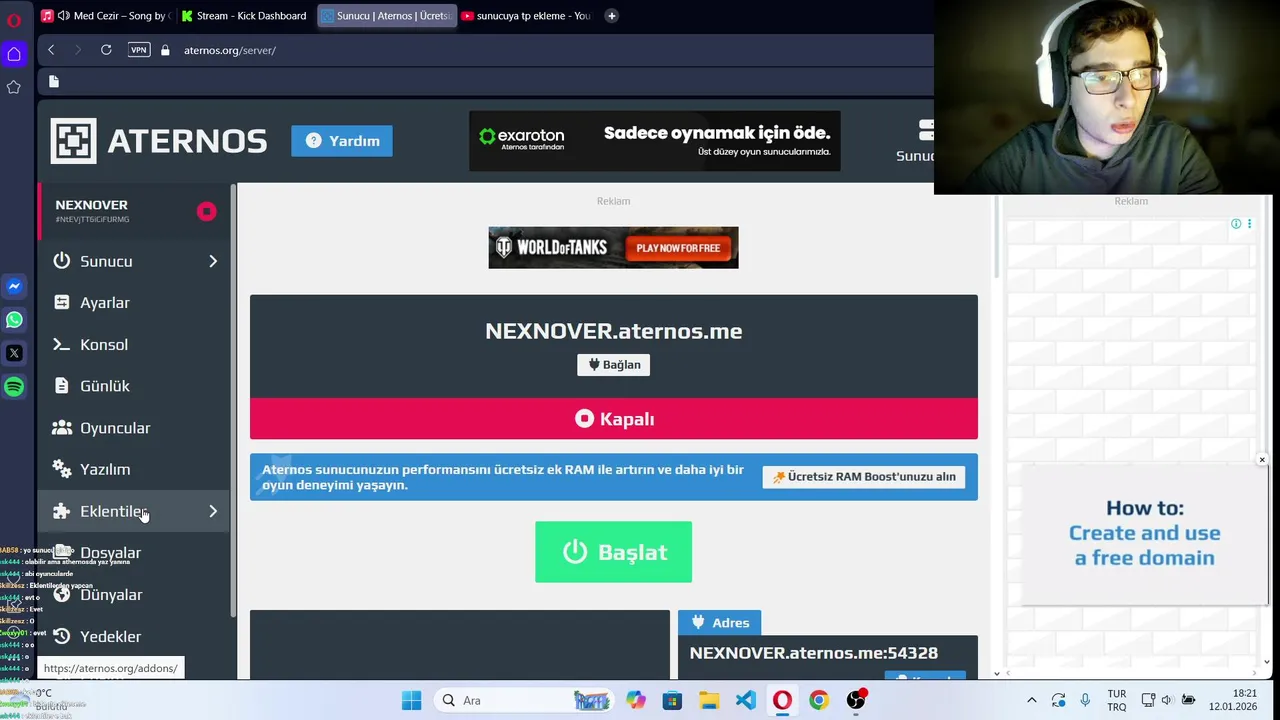The height and width of the screenshot is (720, 1280).
Task: Show hidden system tray icons chevron
Action: 1032,701
